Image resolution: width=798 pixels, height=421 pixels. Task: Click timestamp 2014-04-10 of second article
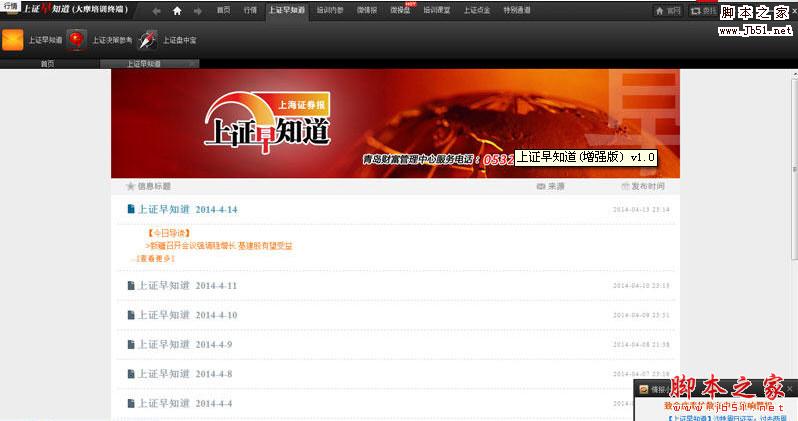coord(641,286)
